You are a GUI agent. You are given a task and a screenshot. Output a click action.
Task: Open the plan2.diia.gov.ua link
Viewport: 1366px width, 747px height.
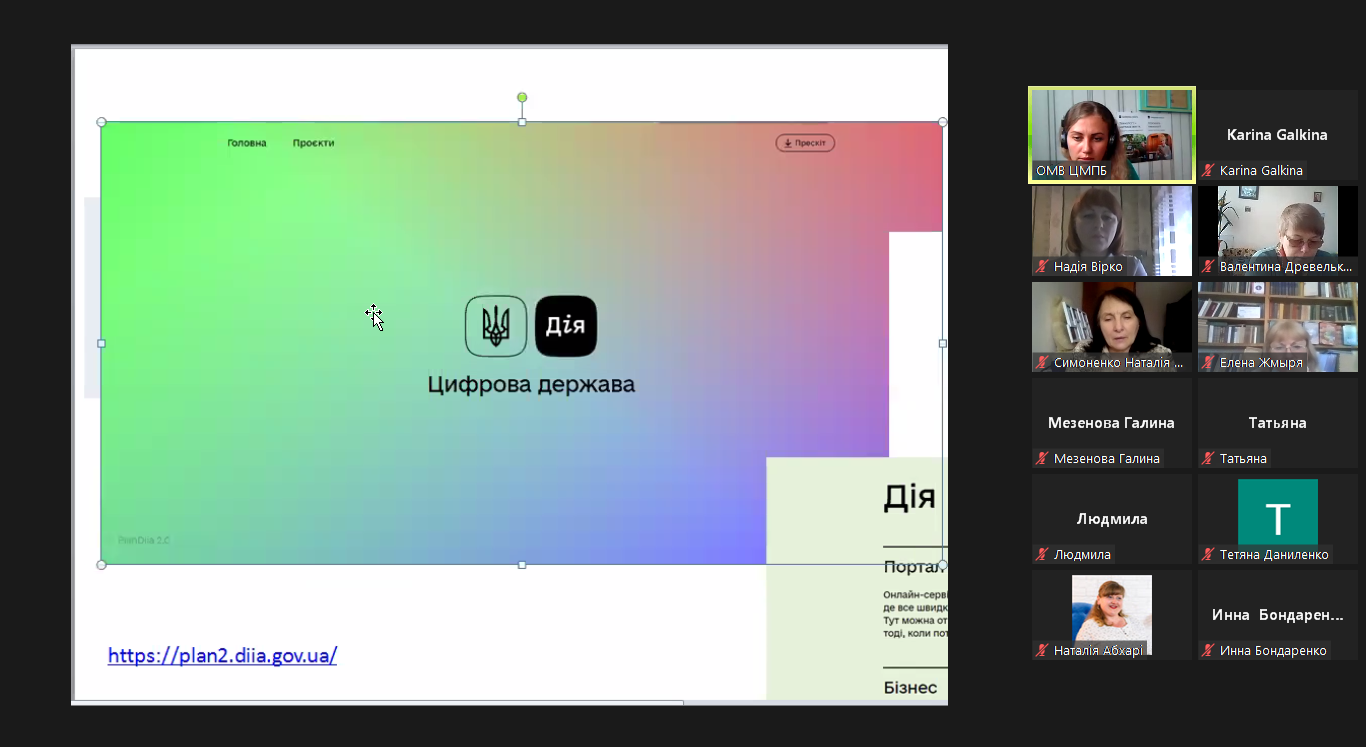click(x=222, y=656)
